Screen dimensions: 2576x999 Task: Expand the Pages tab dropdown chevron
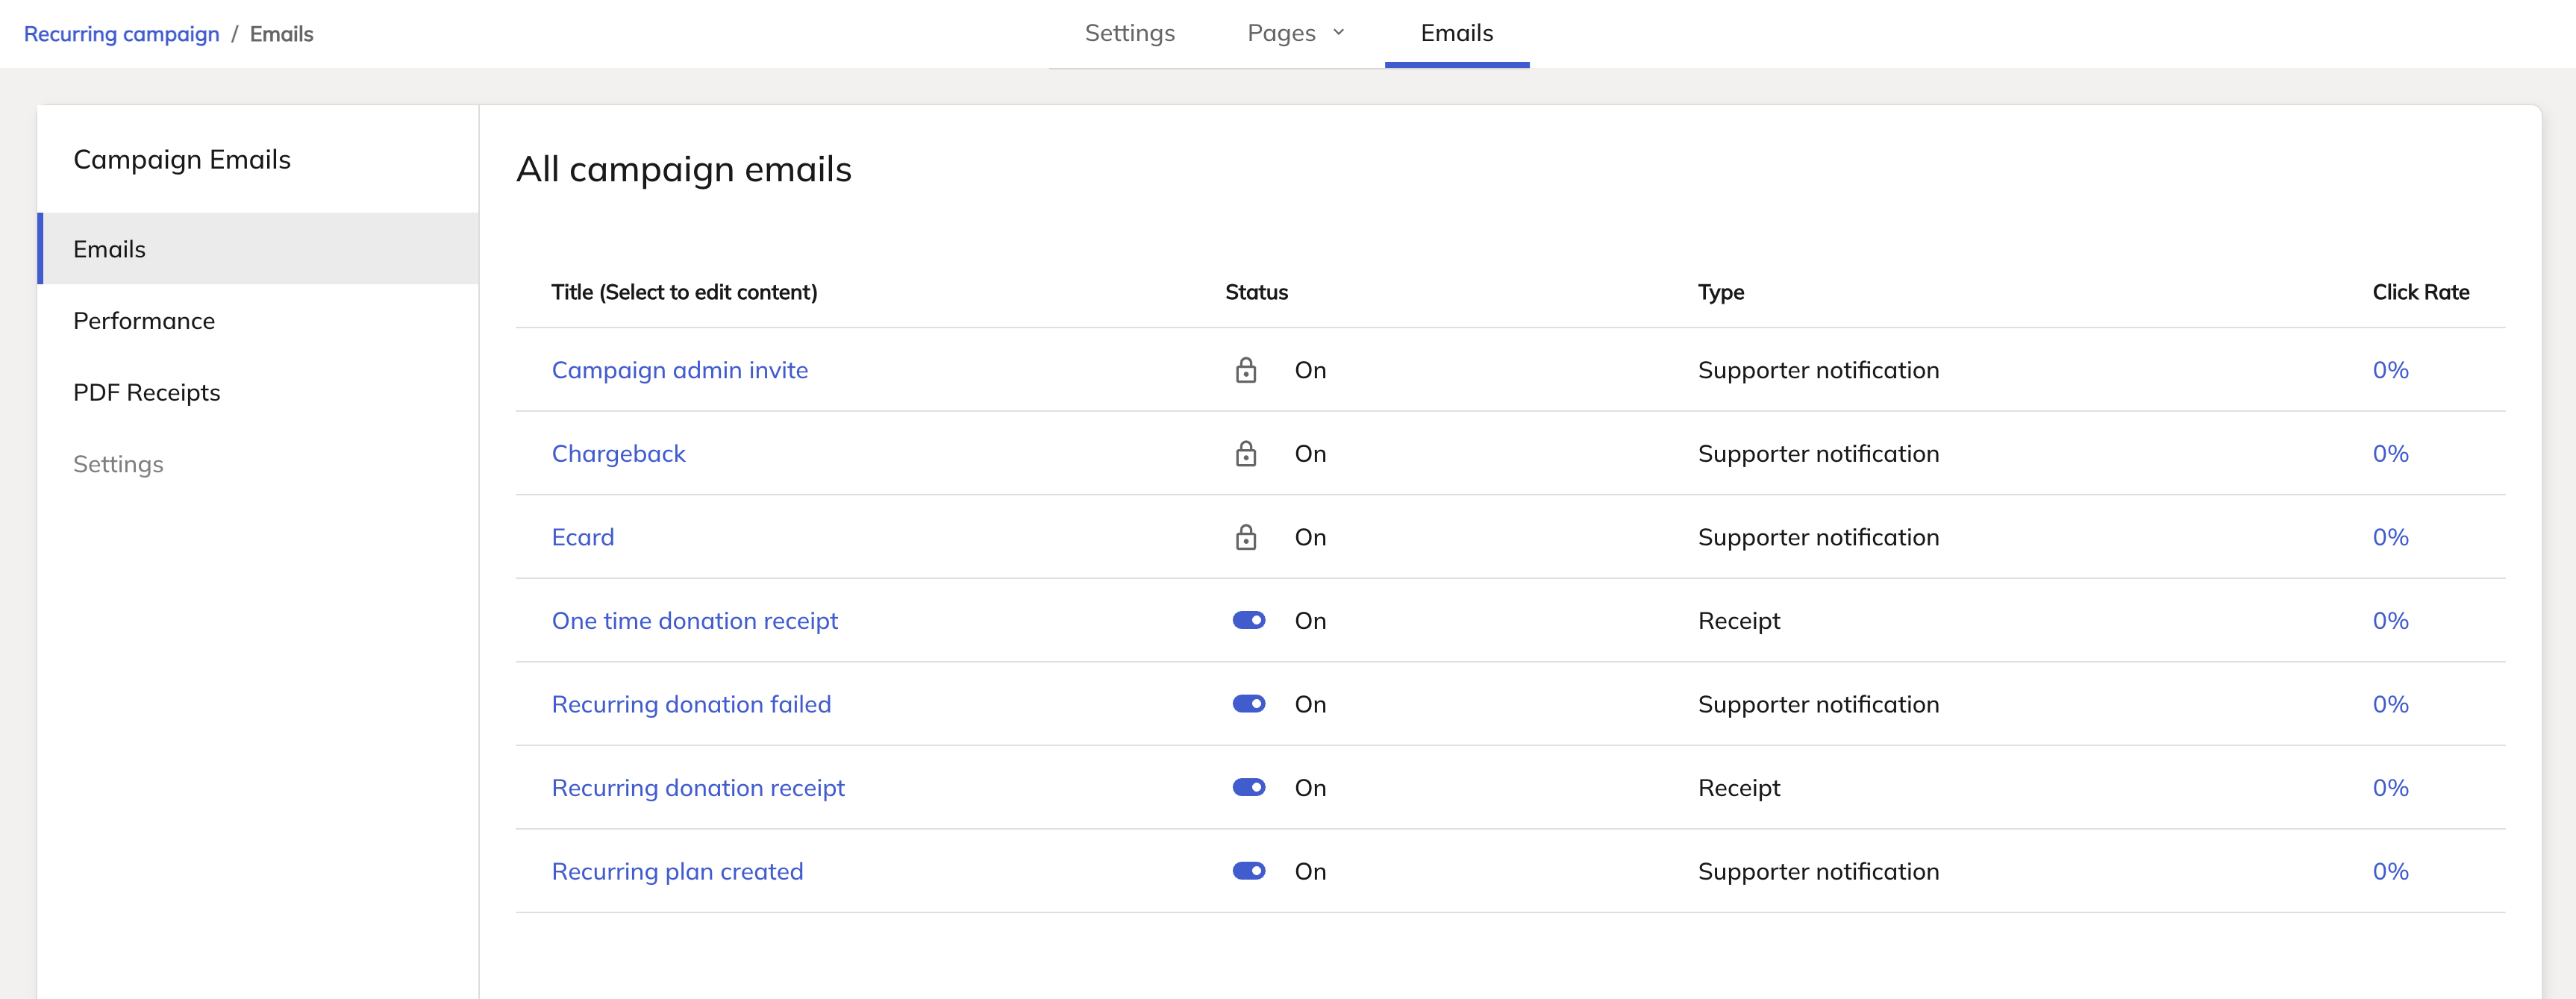[1338, 33]
